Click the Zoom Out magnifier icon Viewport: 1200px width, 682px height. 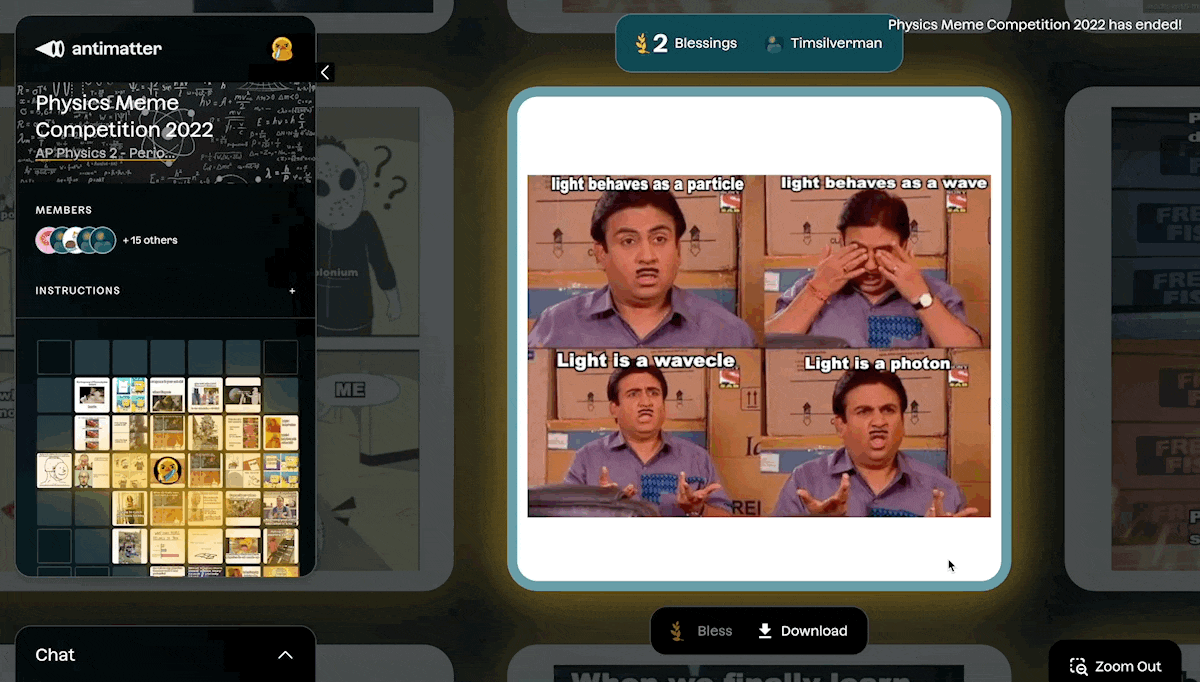(1078, 666)
